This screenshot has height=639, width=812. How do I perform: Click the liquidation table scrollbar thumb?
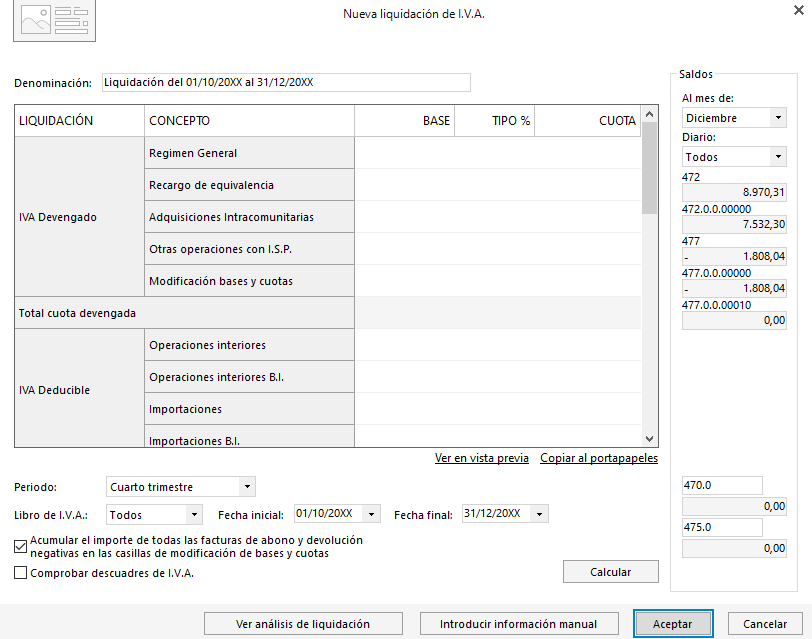point(649,168)
